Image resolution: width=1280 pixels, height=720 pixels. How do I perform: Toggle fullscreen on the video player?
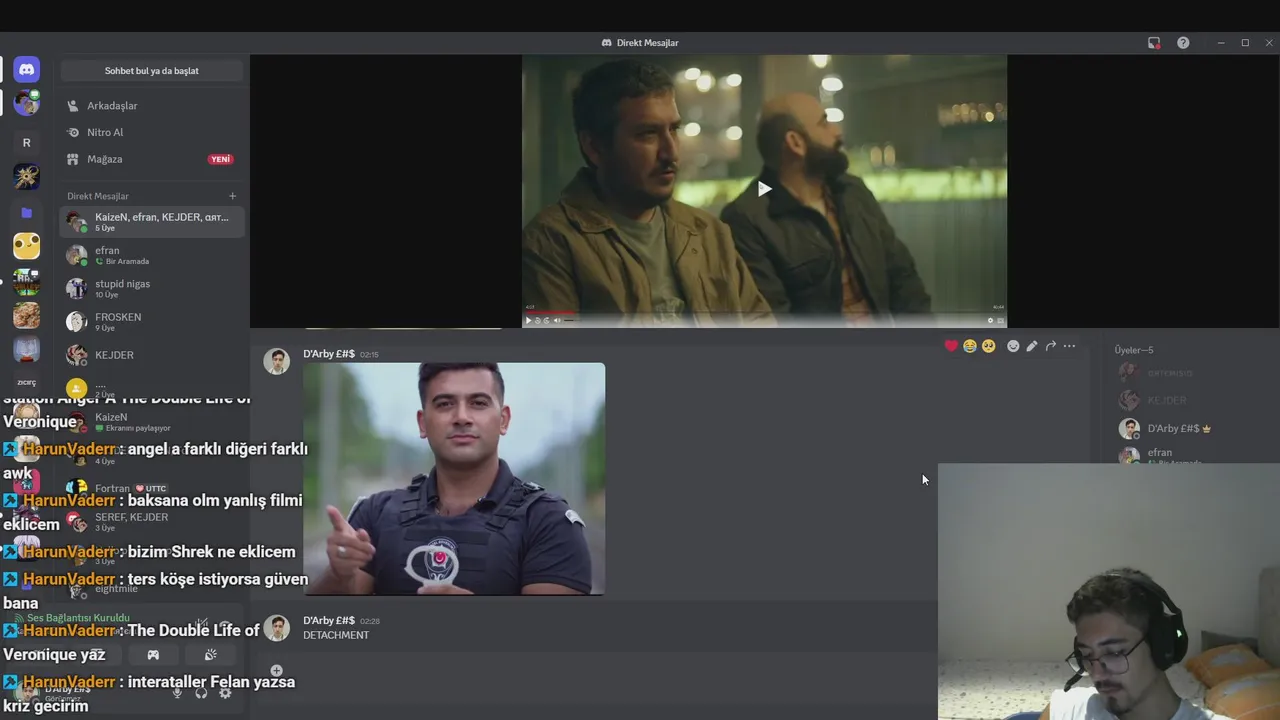click(1001, 320)
